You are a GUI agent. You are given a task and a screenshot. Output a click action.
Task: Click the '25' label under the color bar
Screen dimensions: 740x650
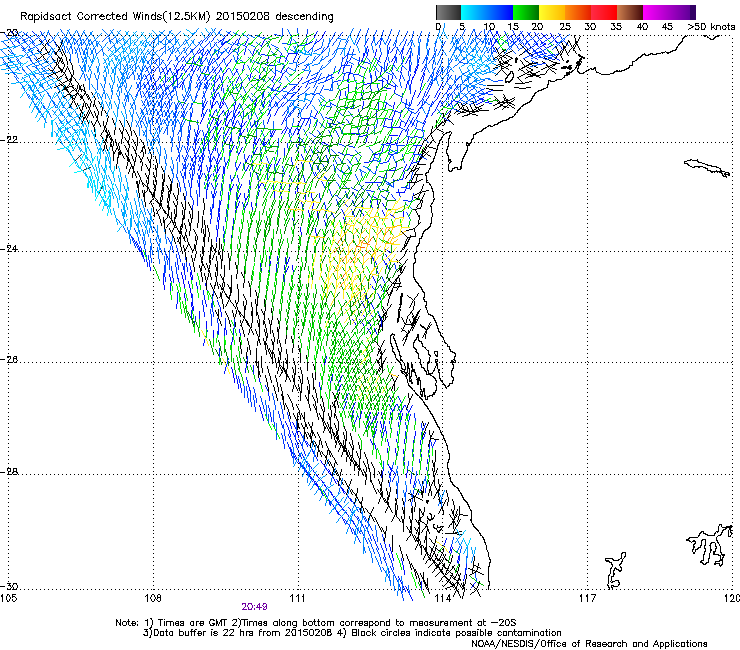tap(564, 27)
